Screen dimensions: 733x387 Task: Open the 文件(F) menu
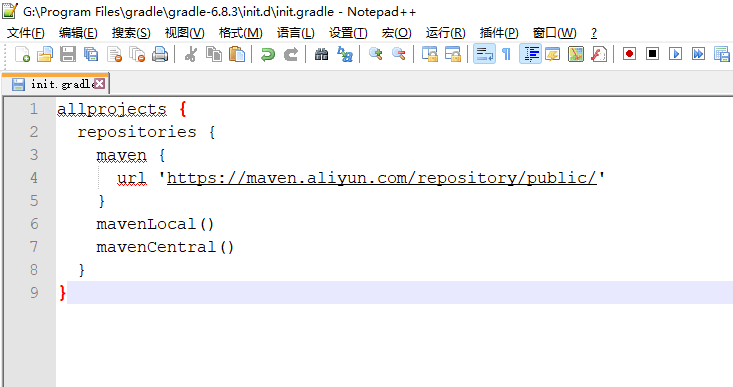26,33
